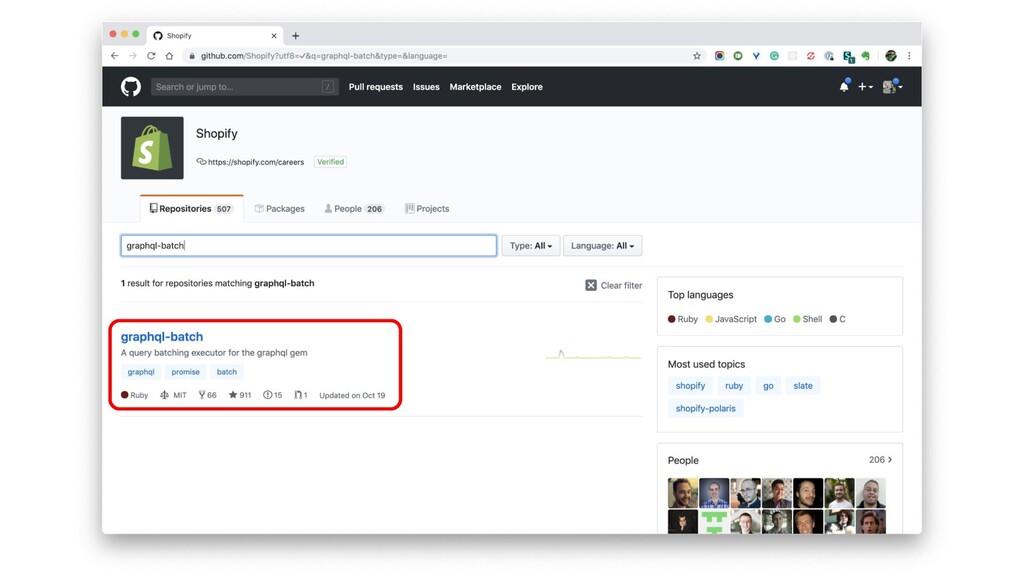The width and height of the screenshot is (1024, 576).
Task: Click the repository filter box containing graphql-batch
Action: 308,246
